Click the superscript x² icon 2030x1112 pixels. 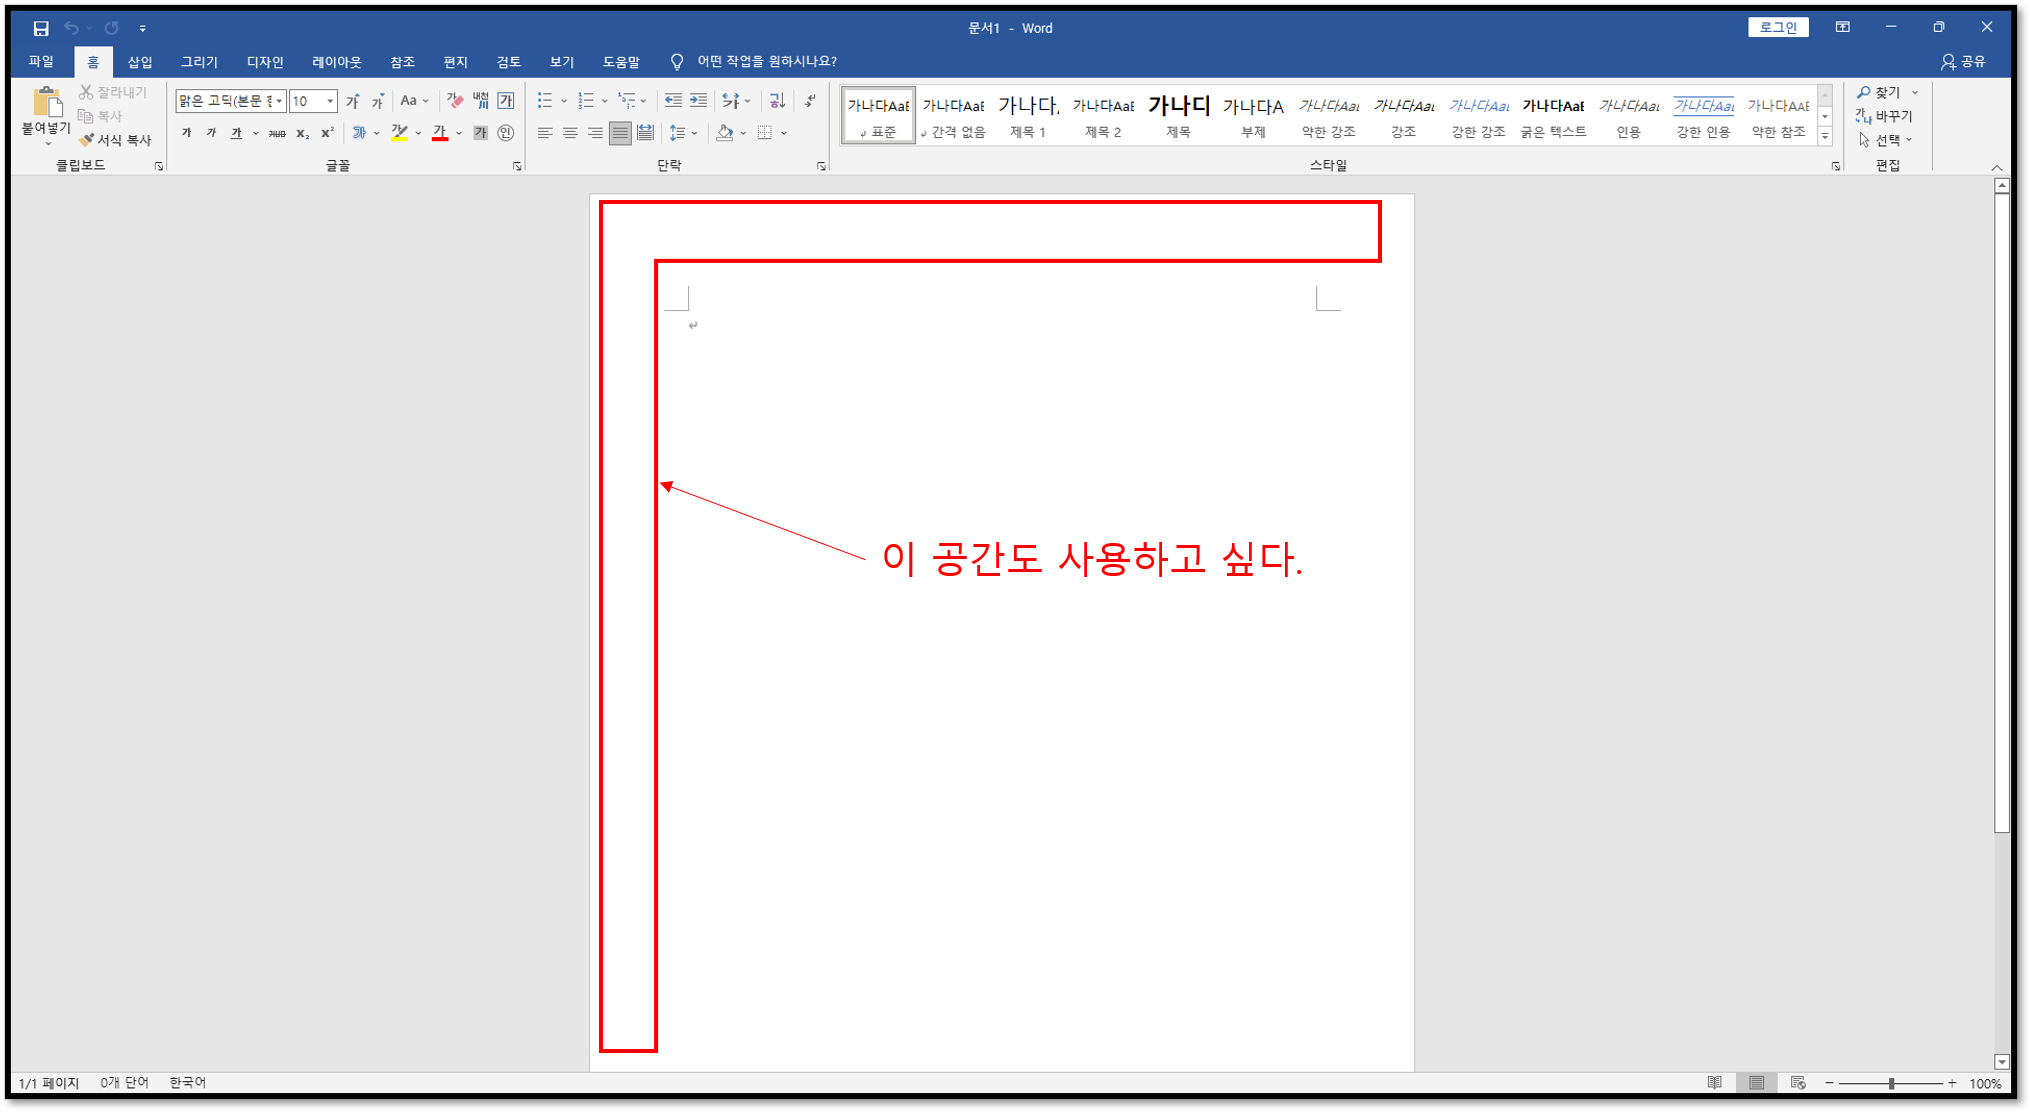pos(327,133)
